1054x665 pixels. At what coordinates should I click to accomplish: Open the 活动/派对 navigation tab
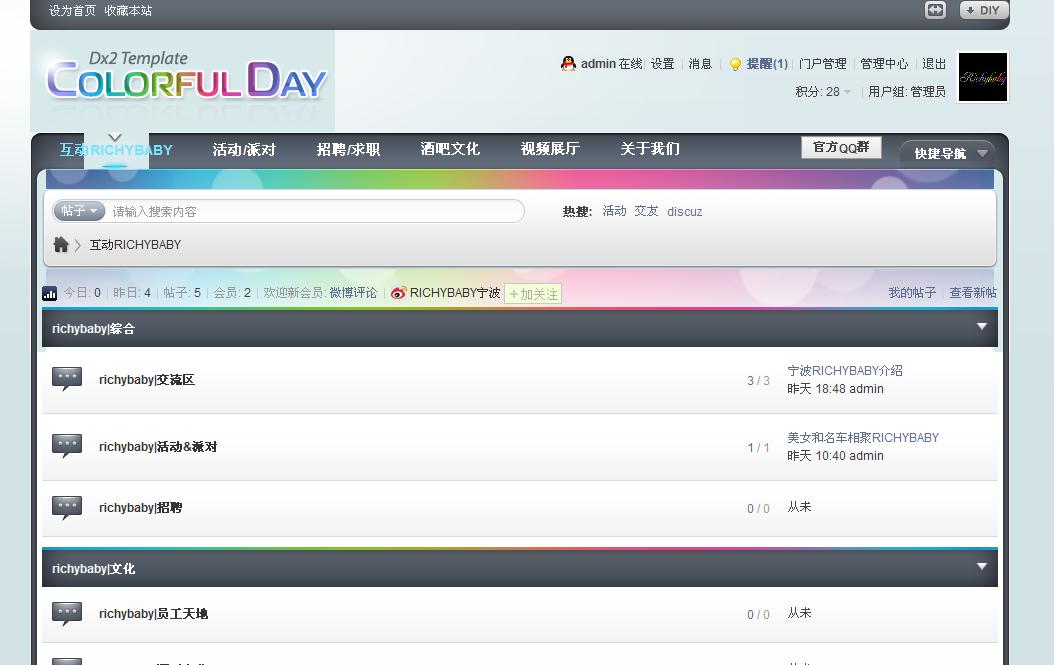(245, 149)
